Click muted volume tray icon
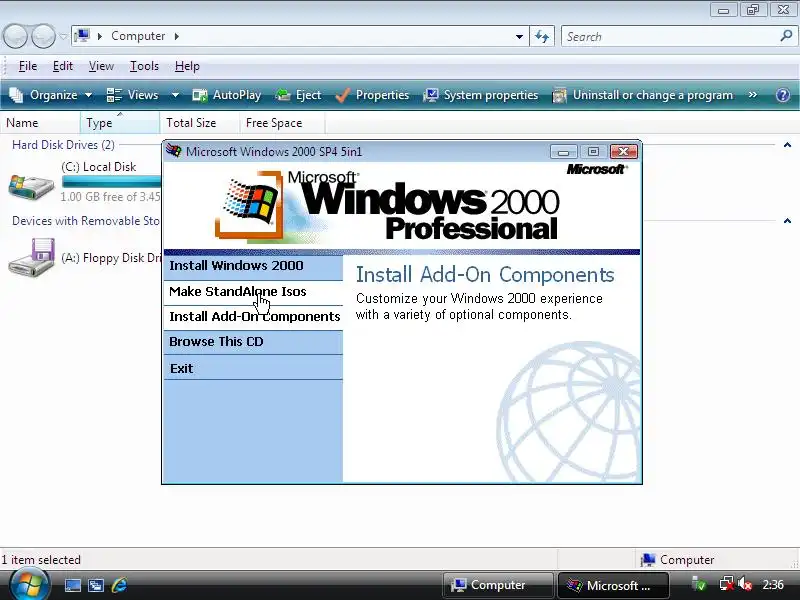The width and height of the screenshot is (800, 600). pos(745,585)
